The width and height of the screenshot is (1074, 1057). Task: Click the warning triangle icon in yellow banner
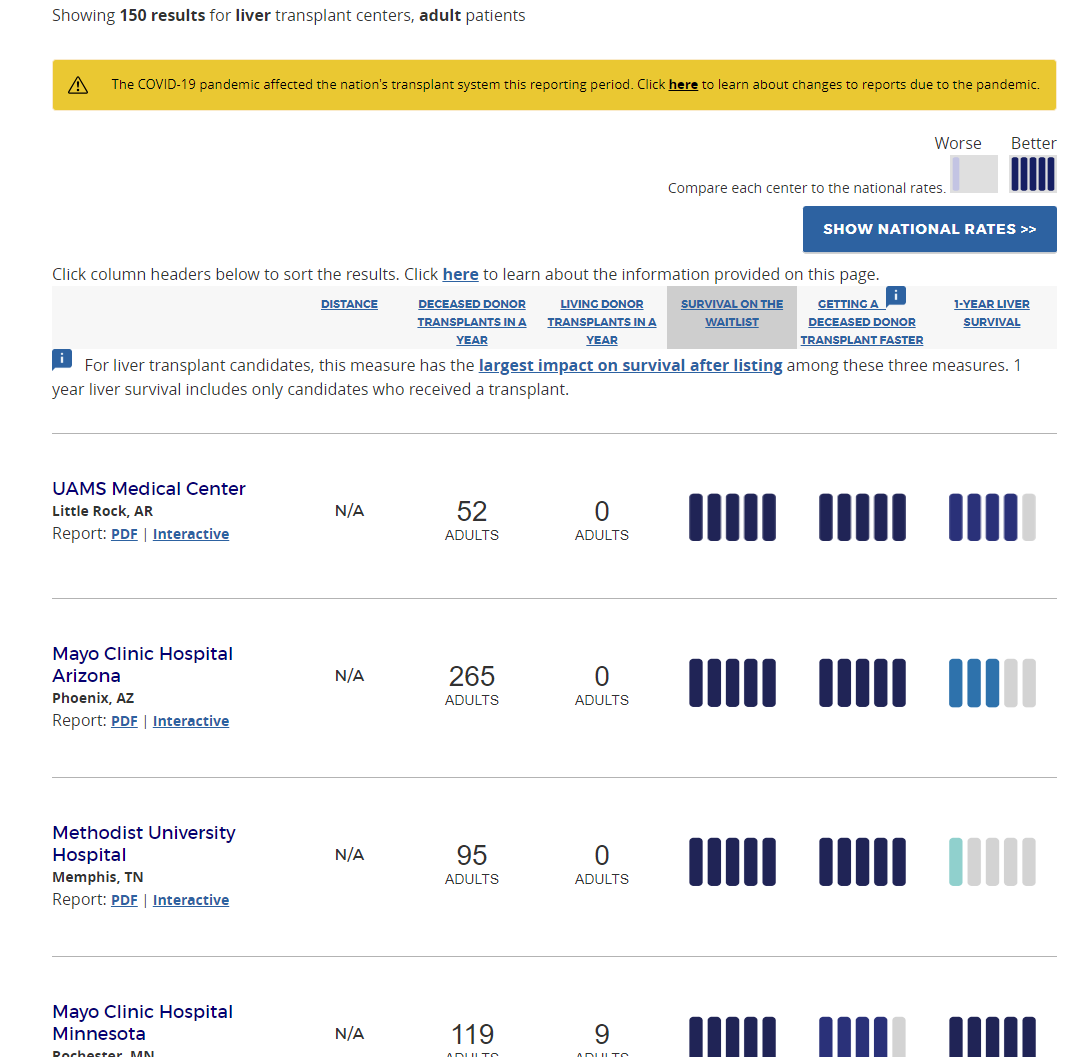78,85
